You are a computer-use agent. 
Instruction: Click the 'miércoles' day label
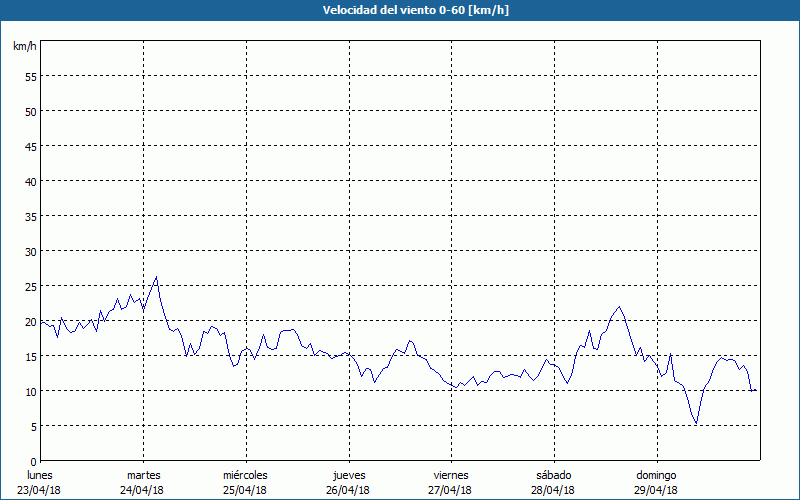pos(245,475)
